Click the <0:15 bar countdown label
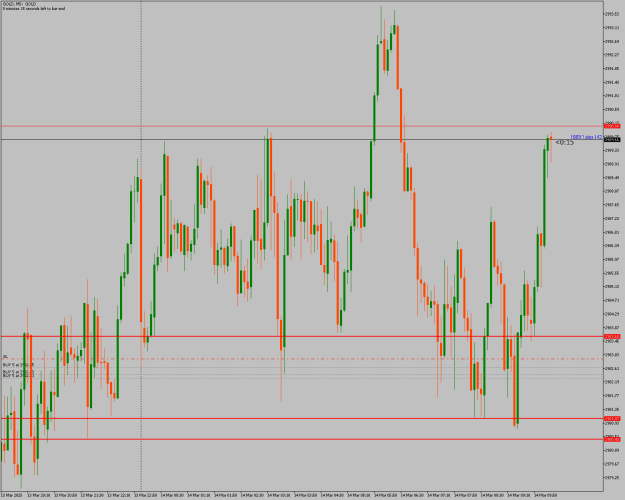Viewport: 625px width, 500px height. 564,142
